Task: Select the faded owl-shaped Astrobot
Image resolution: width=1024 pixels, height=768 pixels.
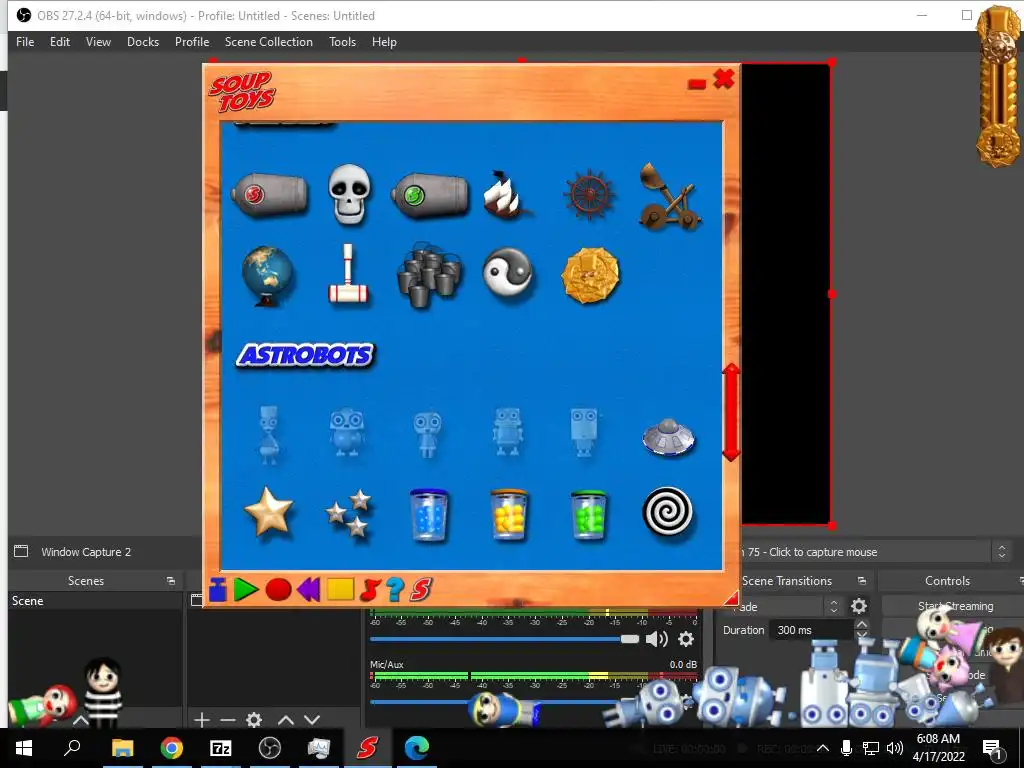Action: (x=347, y=432)
